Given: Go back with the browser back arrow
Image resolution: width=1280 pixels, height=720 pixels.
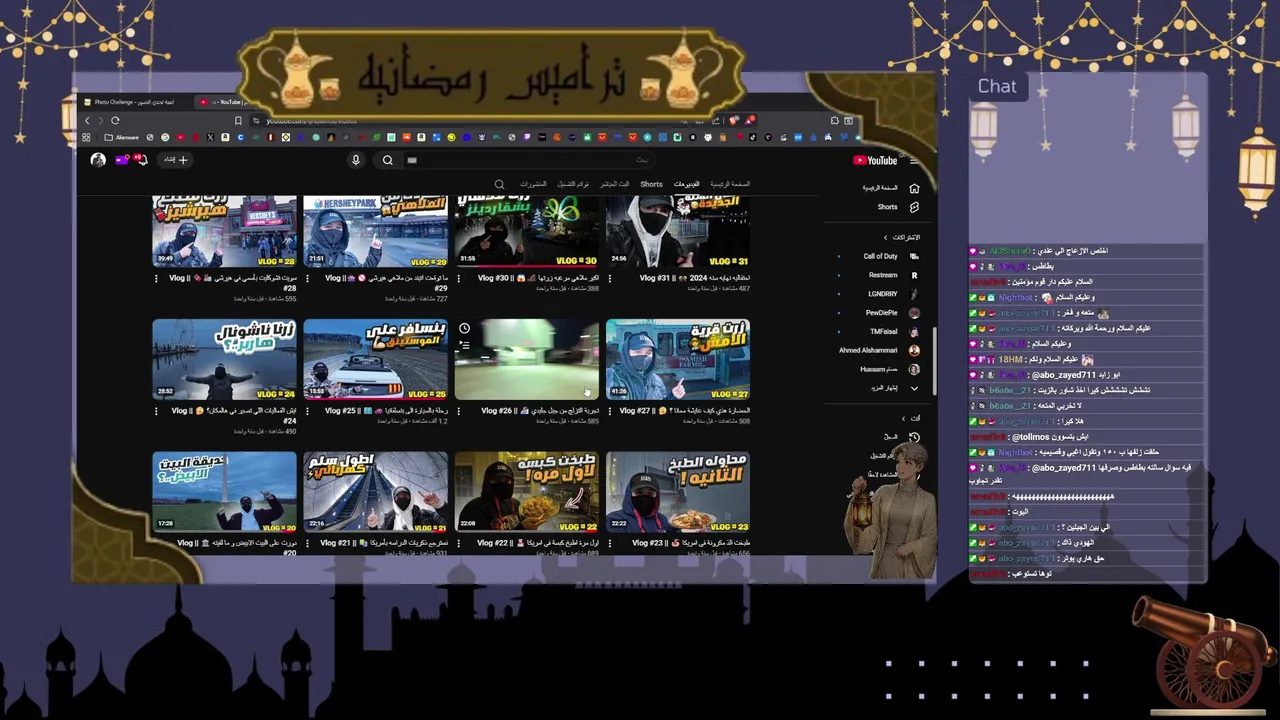Looking at the screenshot, I should coord(87,120).
